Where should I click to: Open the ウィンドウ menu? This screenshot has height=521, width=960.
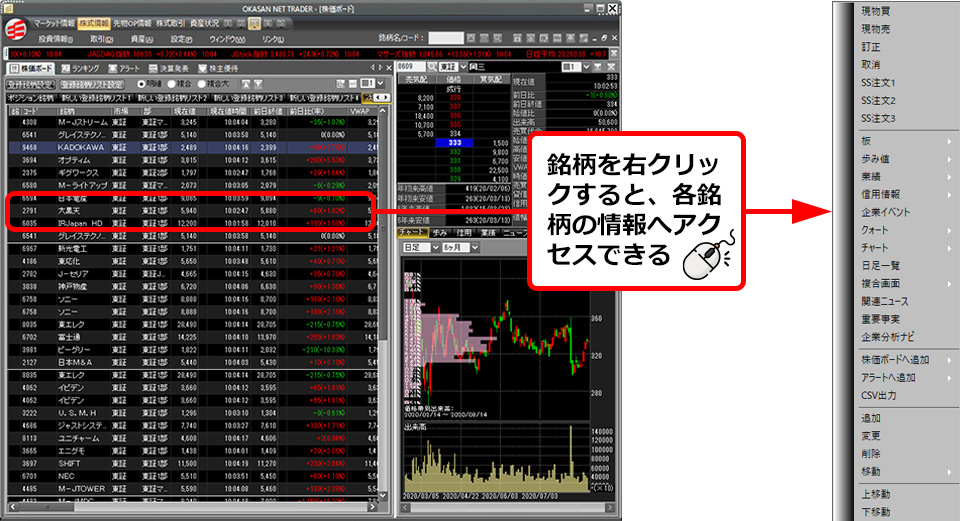(227, 39)
